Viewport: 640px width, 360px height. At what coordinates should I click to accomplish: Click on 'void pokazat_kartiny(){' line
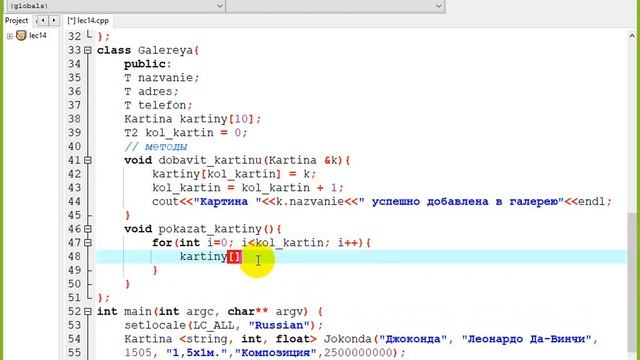click(203, 229)
